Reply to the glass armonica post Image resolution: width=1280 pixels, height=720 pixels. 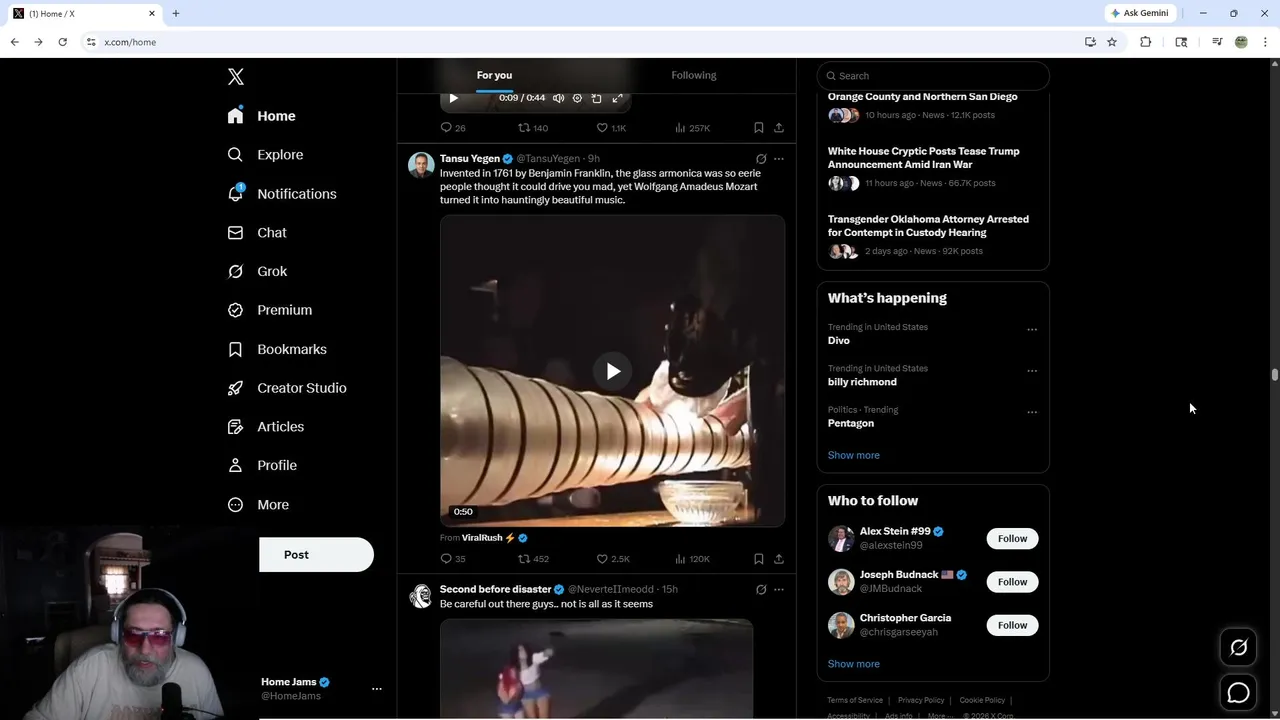pyautogui.click(x=453, y=559)
